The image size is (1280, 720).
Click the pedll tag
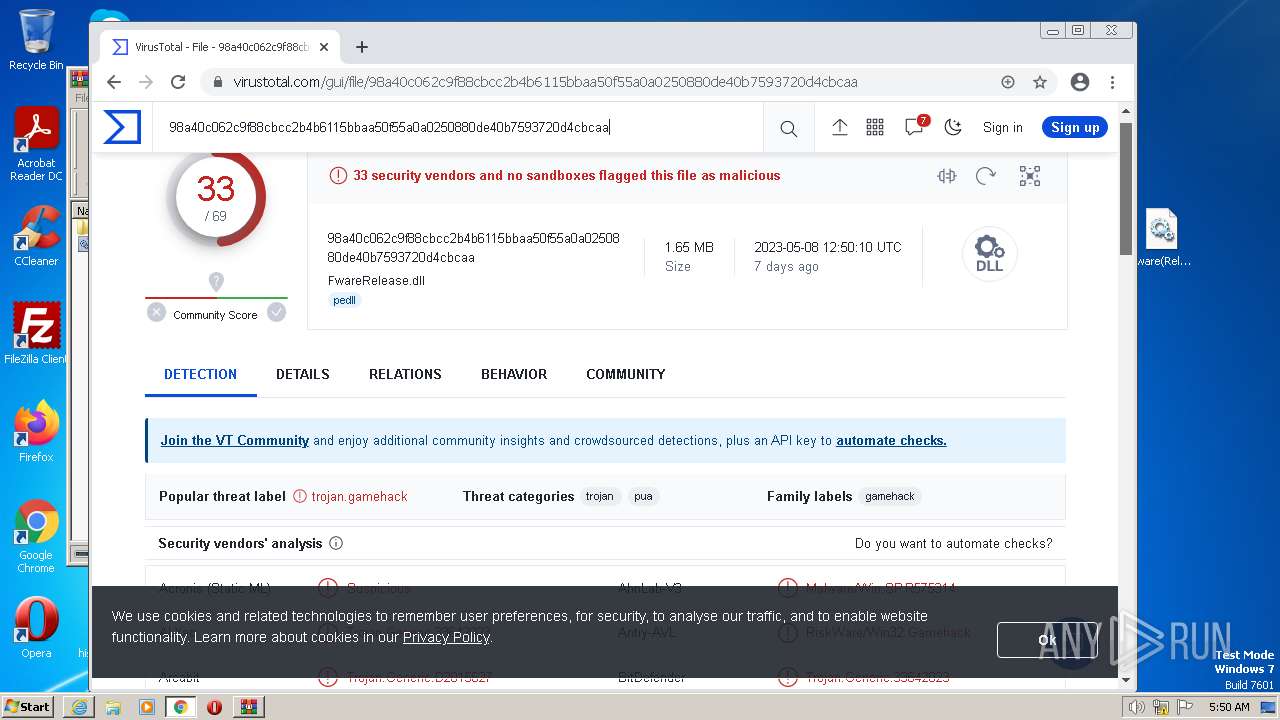(344, 300)
